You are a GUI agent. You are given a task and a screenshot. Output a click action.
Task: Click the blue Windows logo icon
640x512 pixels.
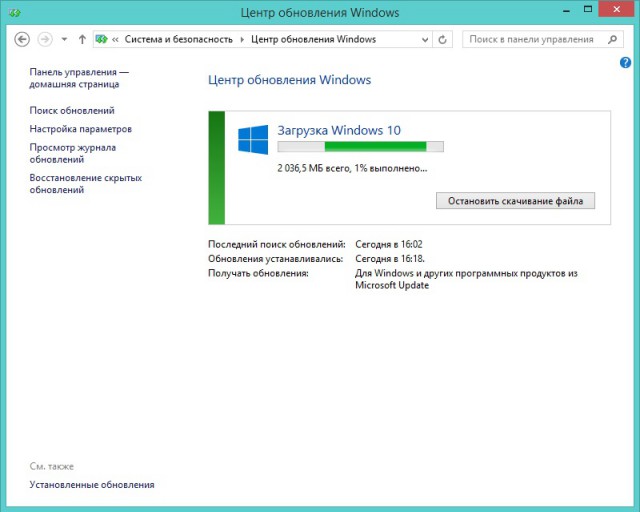click(x=253, y=140)
